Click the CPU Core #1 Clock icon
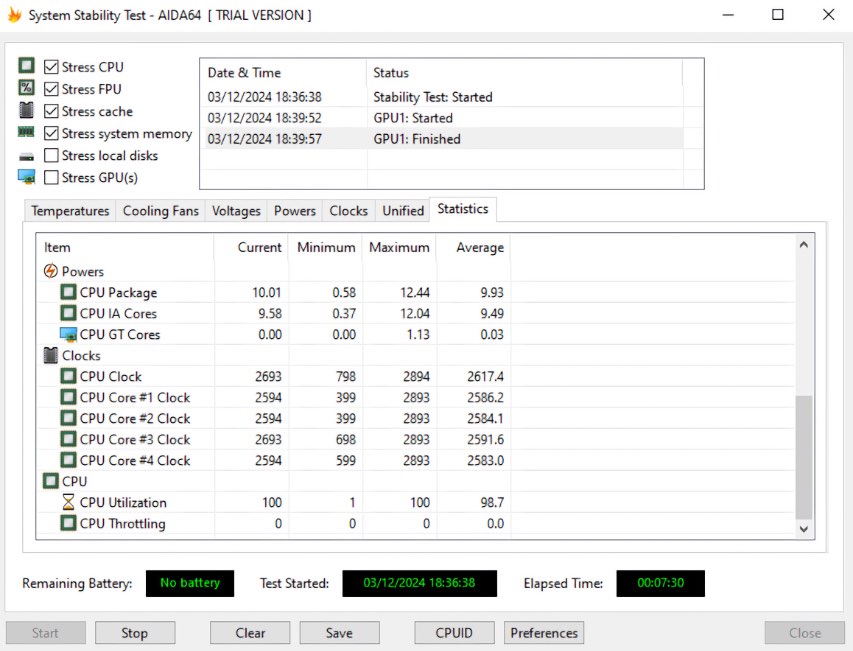This screenshot has width=853, height=651. click(68, 397)
